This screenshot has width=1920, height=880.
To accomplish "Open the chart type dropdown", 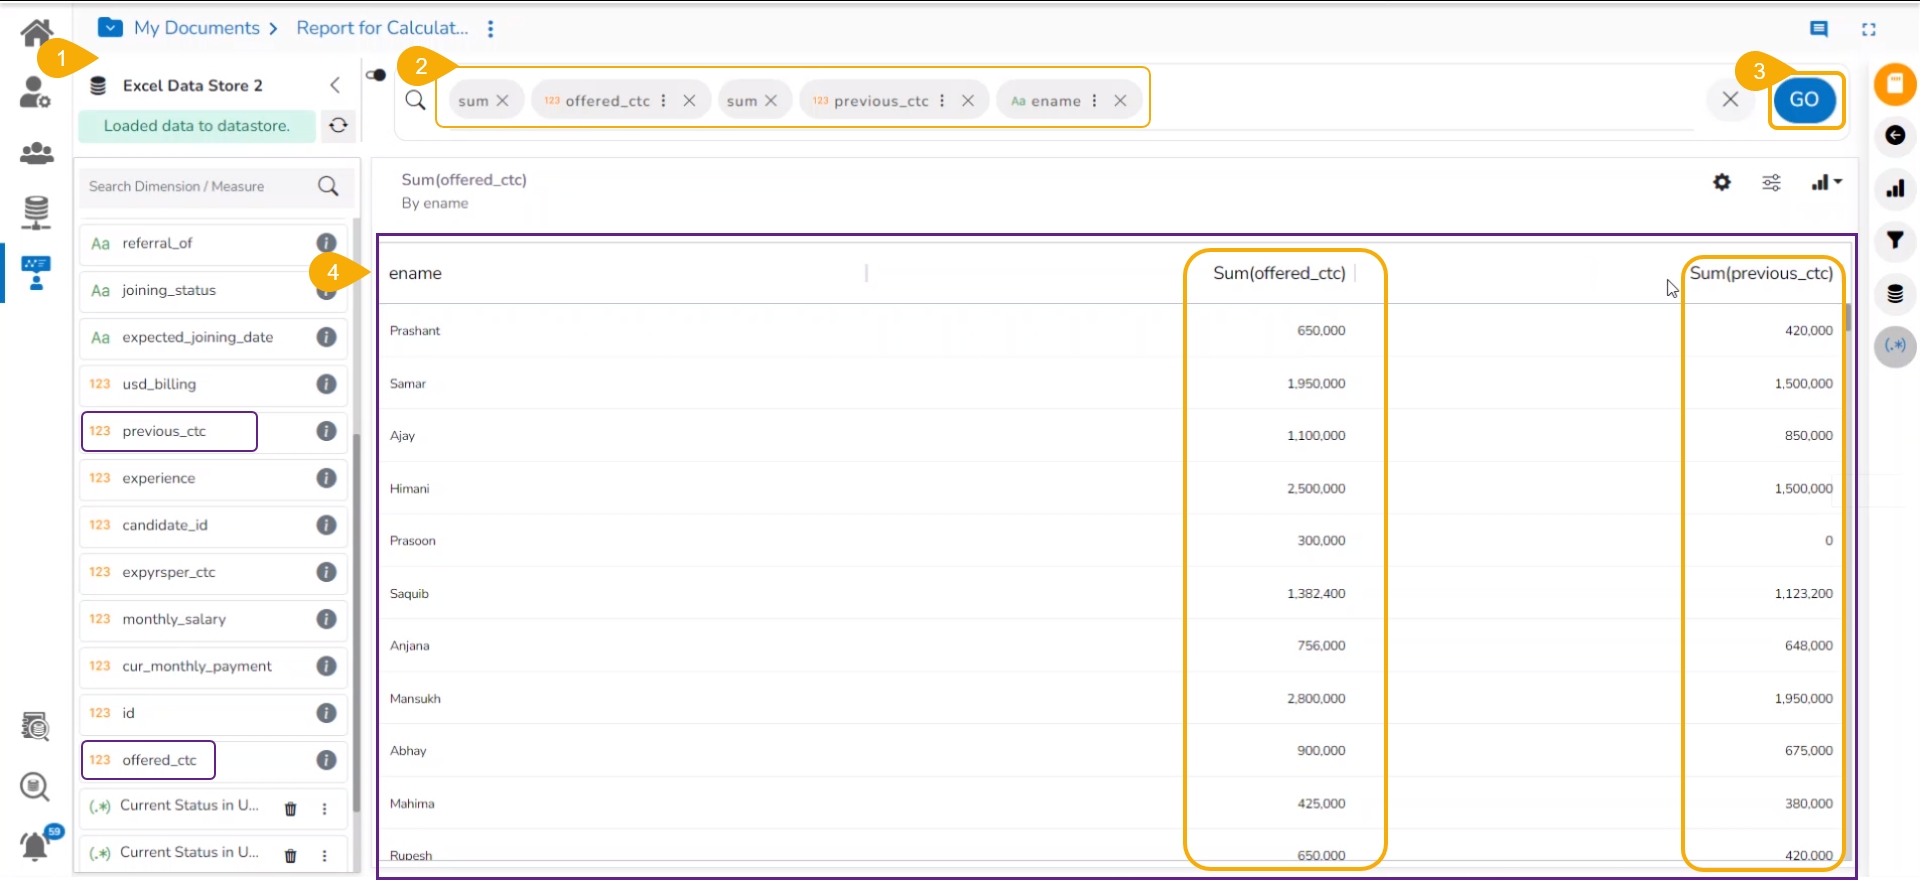I will point(1826,182).
